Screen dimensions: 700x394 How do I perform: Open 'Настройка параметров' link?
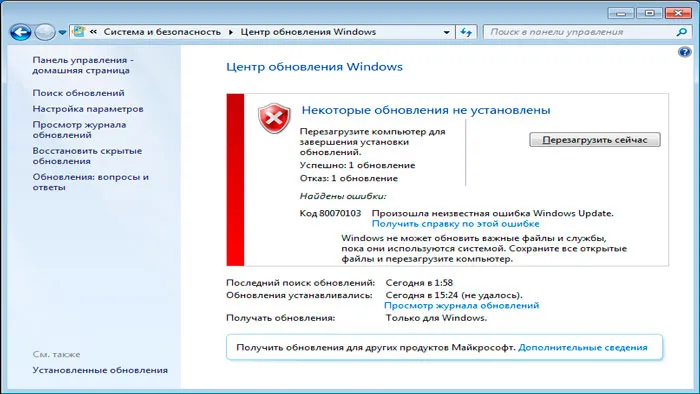coord(88,109)
